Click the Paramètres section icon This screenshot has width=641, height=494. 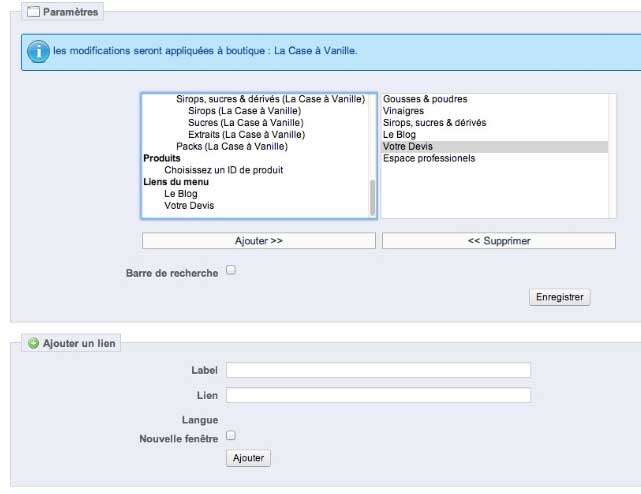34,12
